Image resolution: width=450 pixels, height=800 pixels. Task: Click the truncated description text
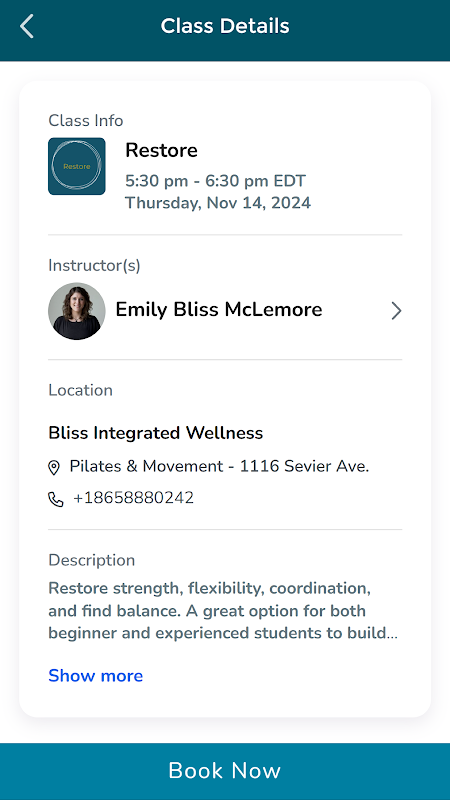[x=223, y=611]
